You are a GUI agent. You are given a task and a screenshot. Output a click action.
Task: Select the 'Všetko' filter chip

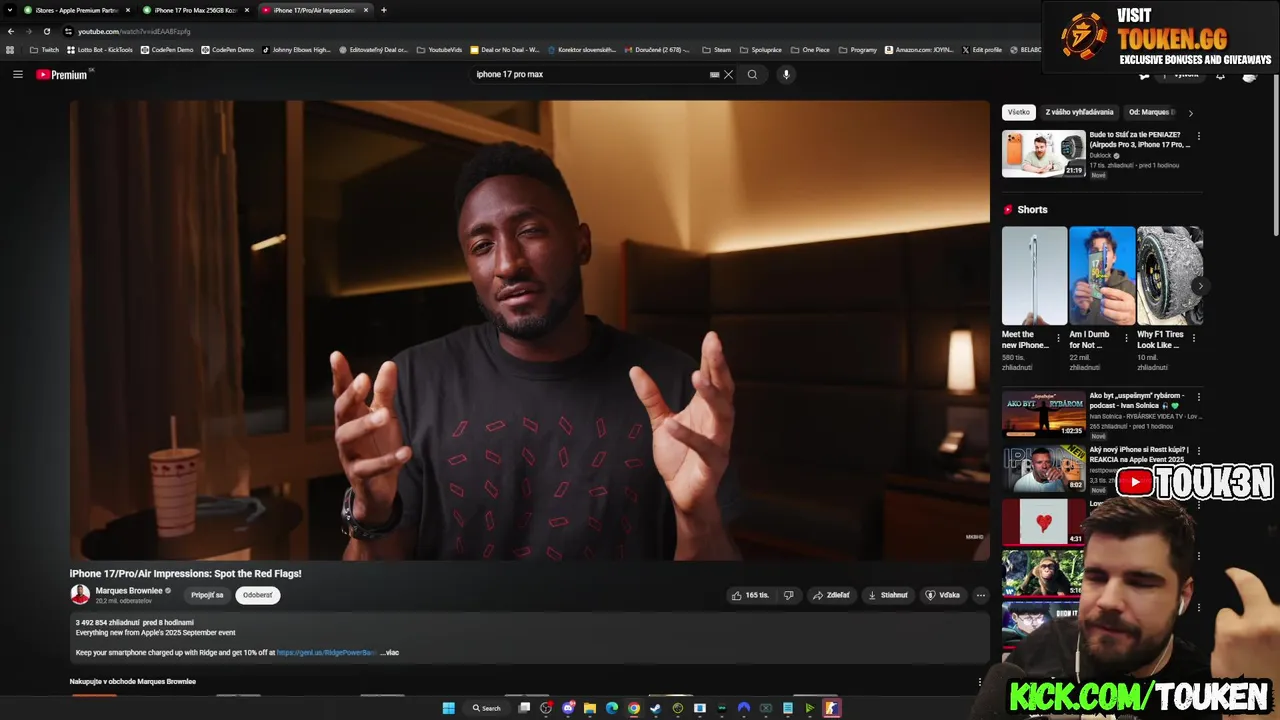coord(1019,112)
